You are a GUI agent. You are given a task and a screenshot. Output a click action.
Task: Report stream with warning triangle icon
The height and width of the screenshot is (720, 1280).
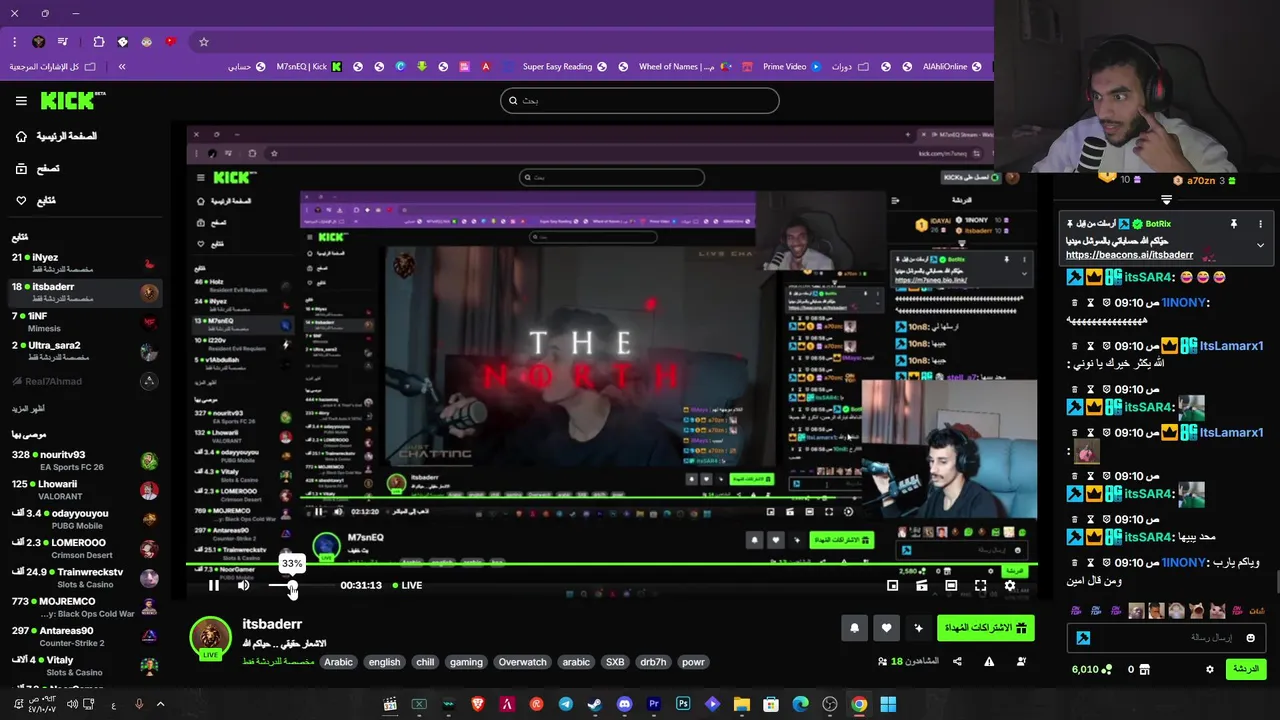point(989,661)
